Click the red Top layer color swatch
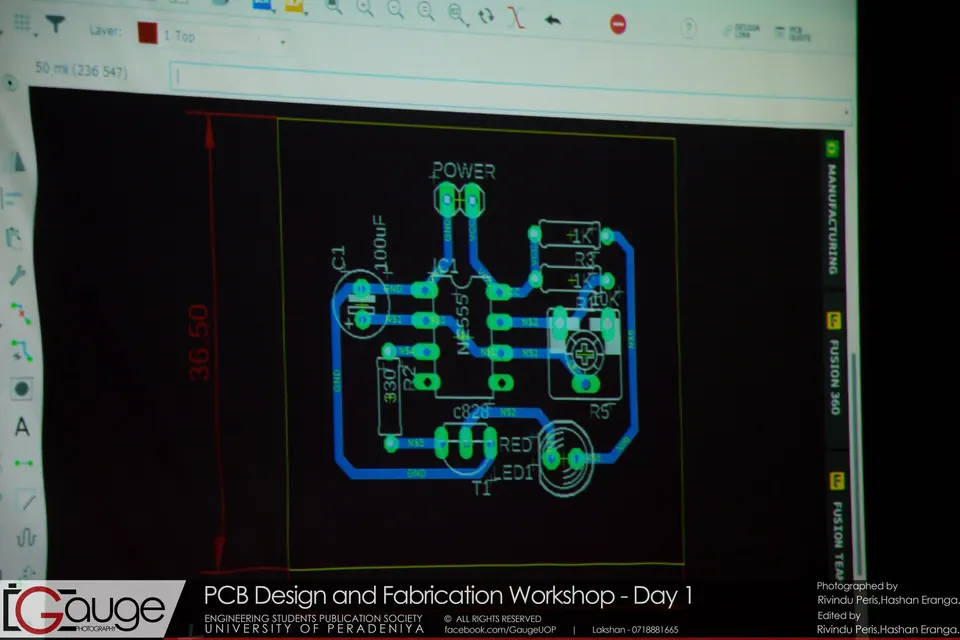 click(x=148, y=33)
